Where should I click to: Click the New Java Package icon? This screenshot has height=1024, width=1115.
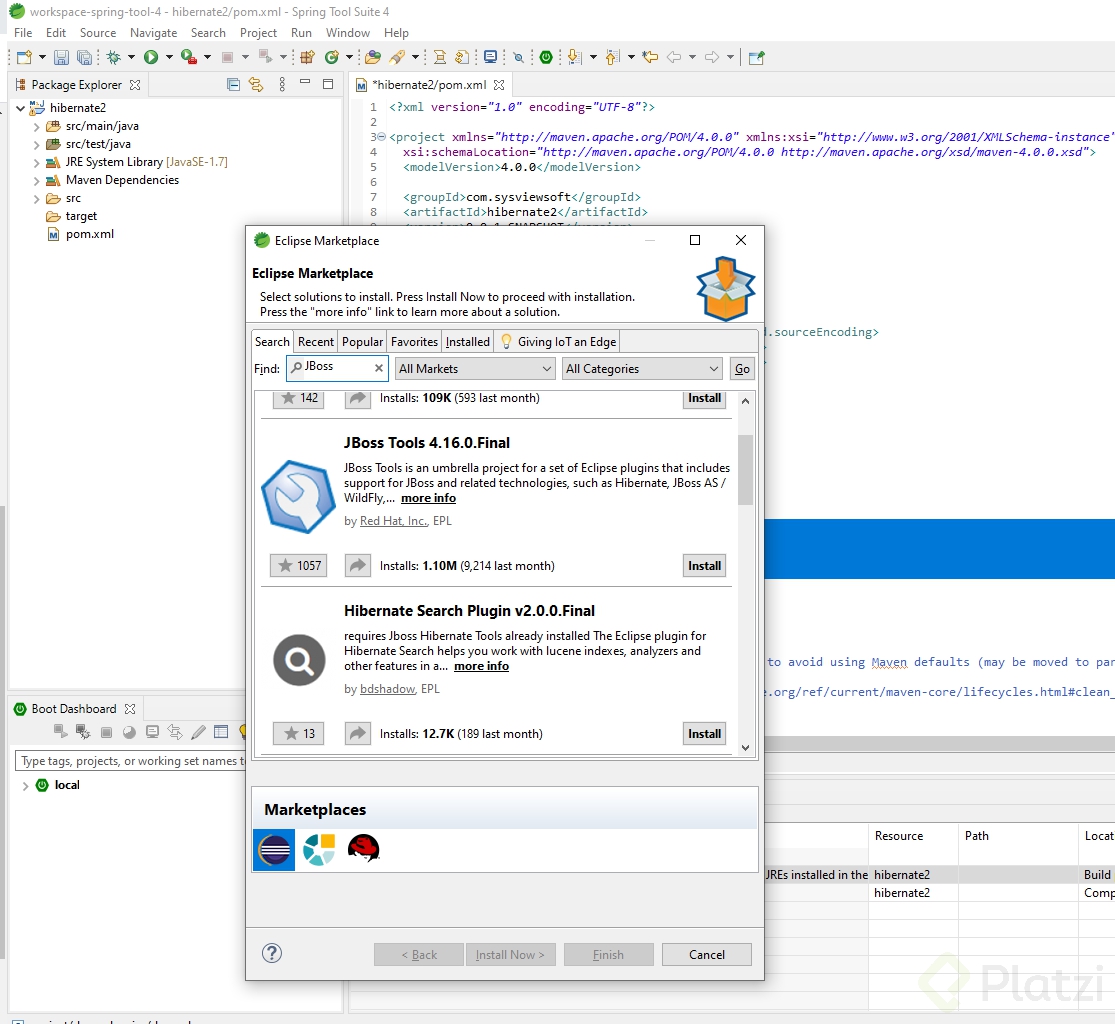tap(308, 58)
